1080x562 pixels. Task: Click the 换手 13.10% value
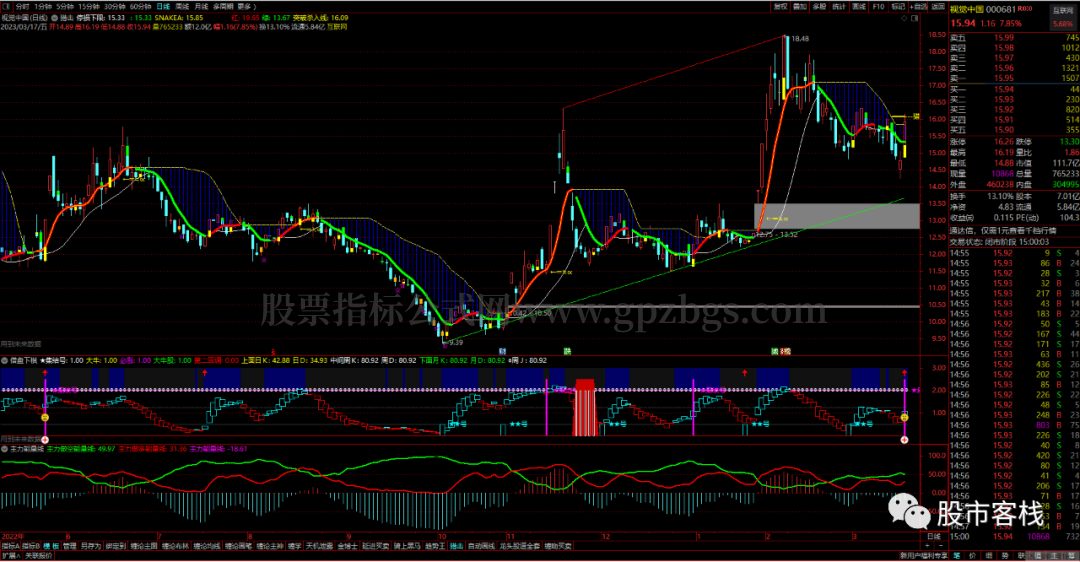pyautogui.click(x=1000, y=196)
